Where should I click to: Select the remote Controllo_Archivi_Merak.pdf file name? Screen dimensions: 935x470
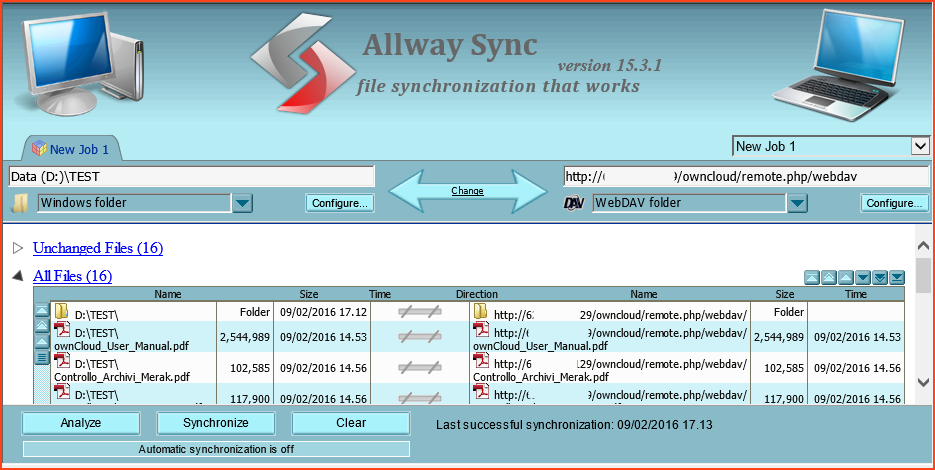point(541,377)
